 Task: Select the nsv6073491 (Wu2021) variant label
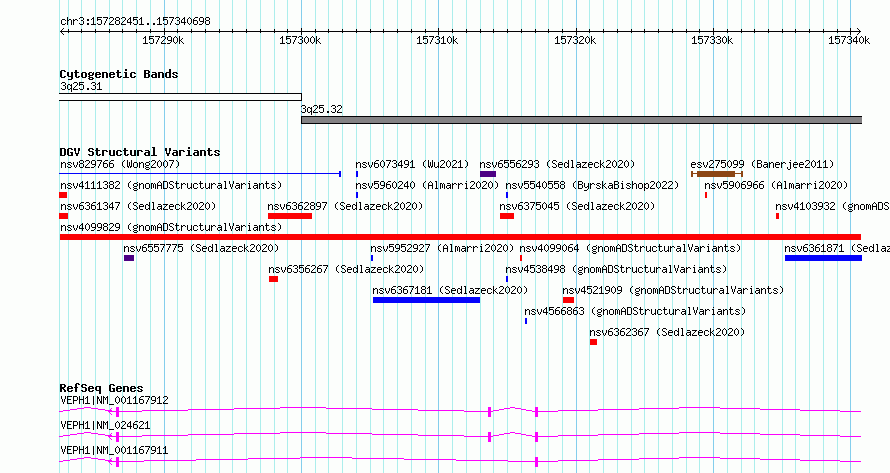412,164
